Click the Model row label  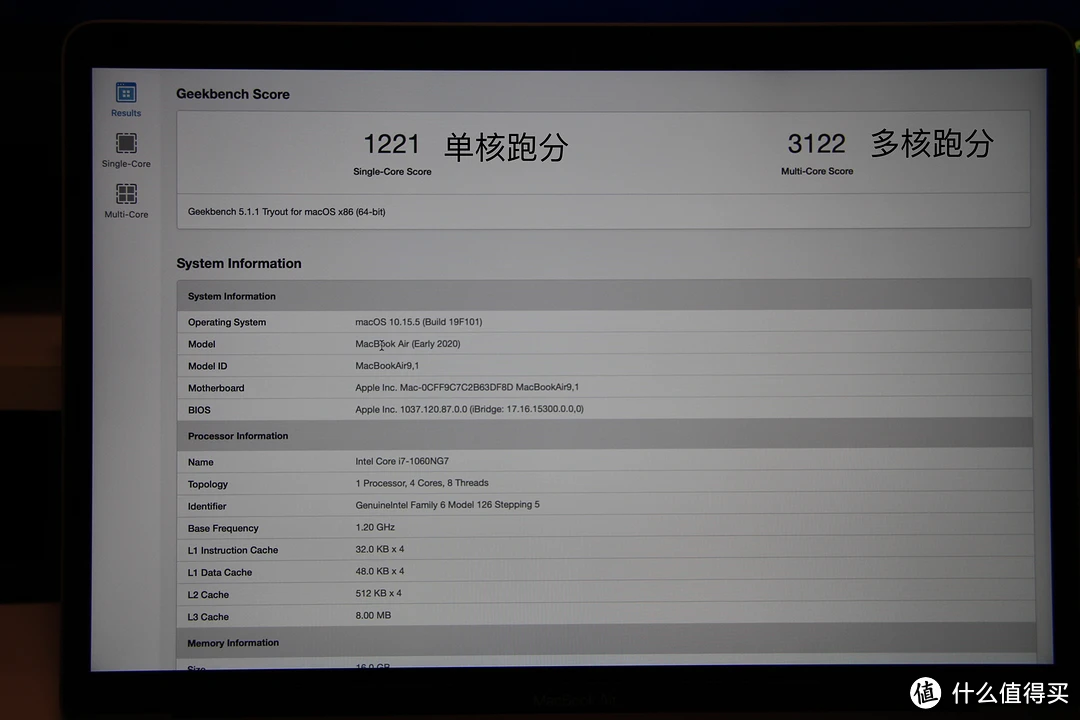(201, 344)
